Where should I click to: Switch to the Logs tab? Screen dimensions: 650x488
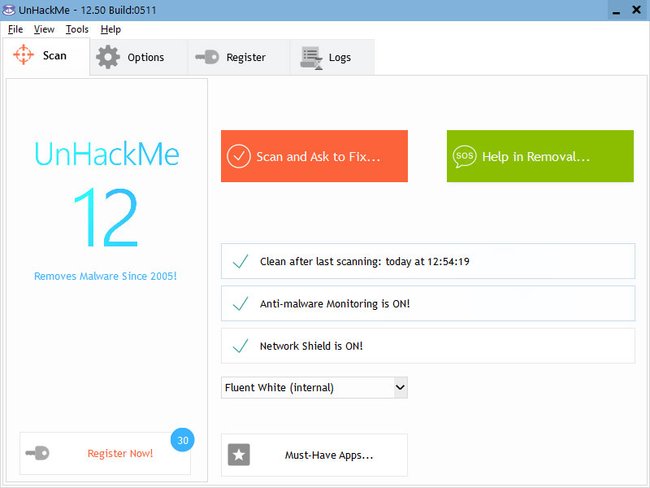[332, 57]
